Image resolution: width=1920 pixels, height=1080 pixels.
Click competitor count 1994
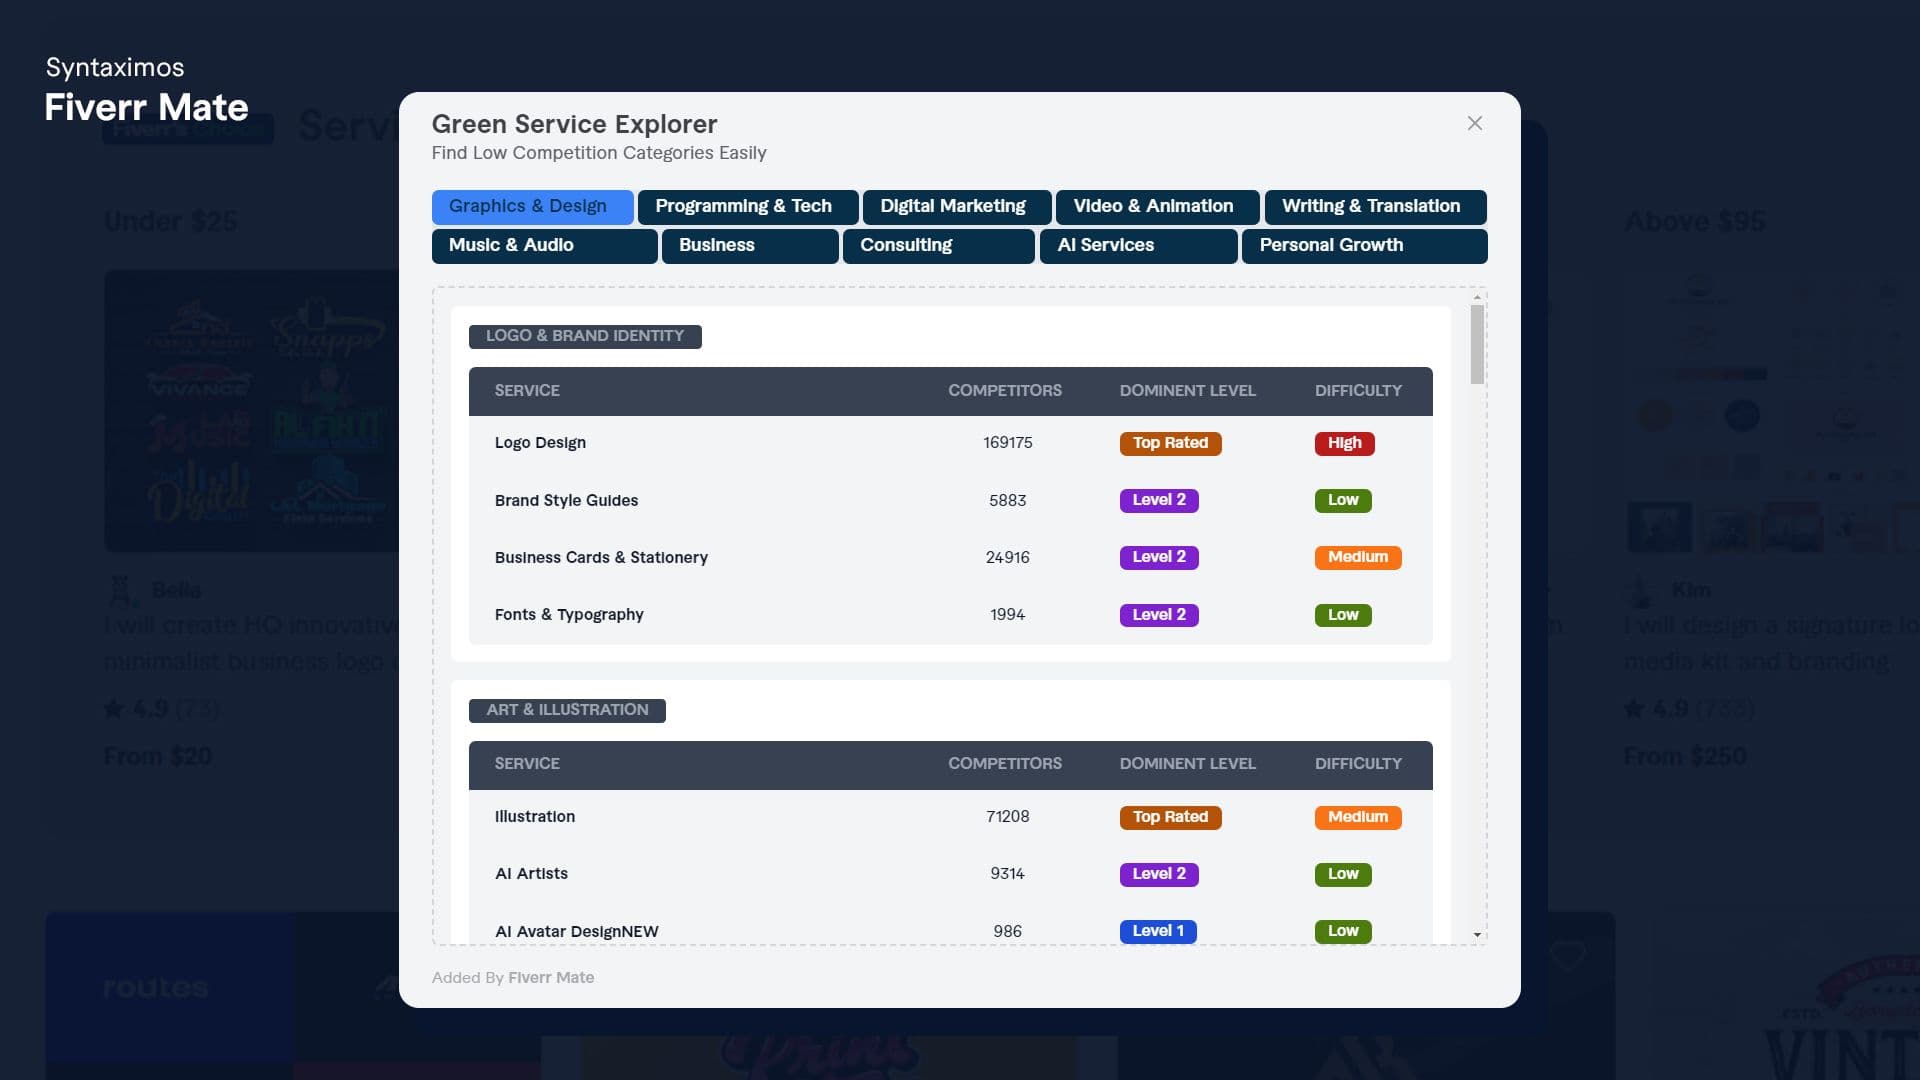(x=1007, y=615)
